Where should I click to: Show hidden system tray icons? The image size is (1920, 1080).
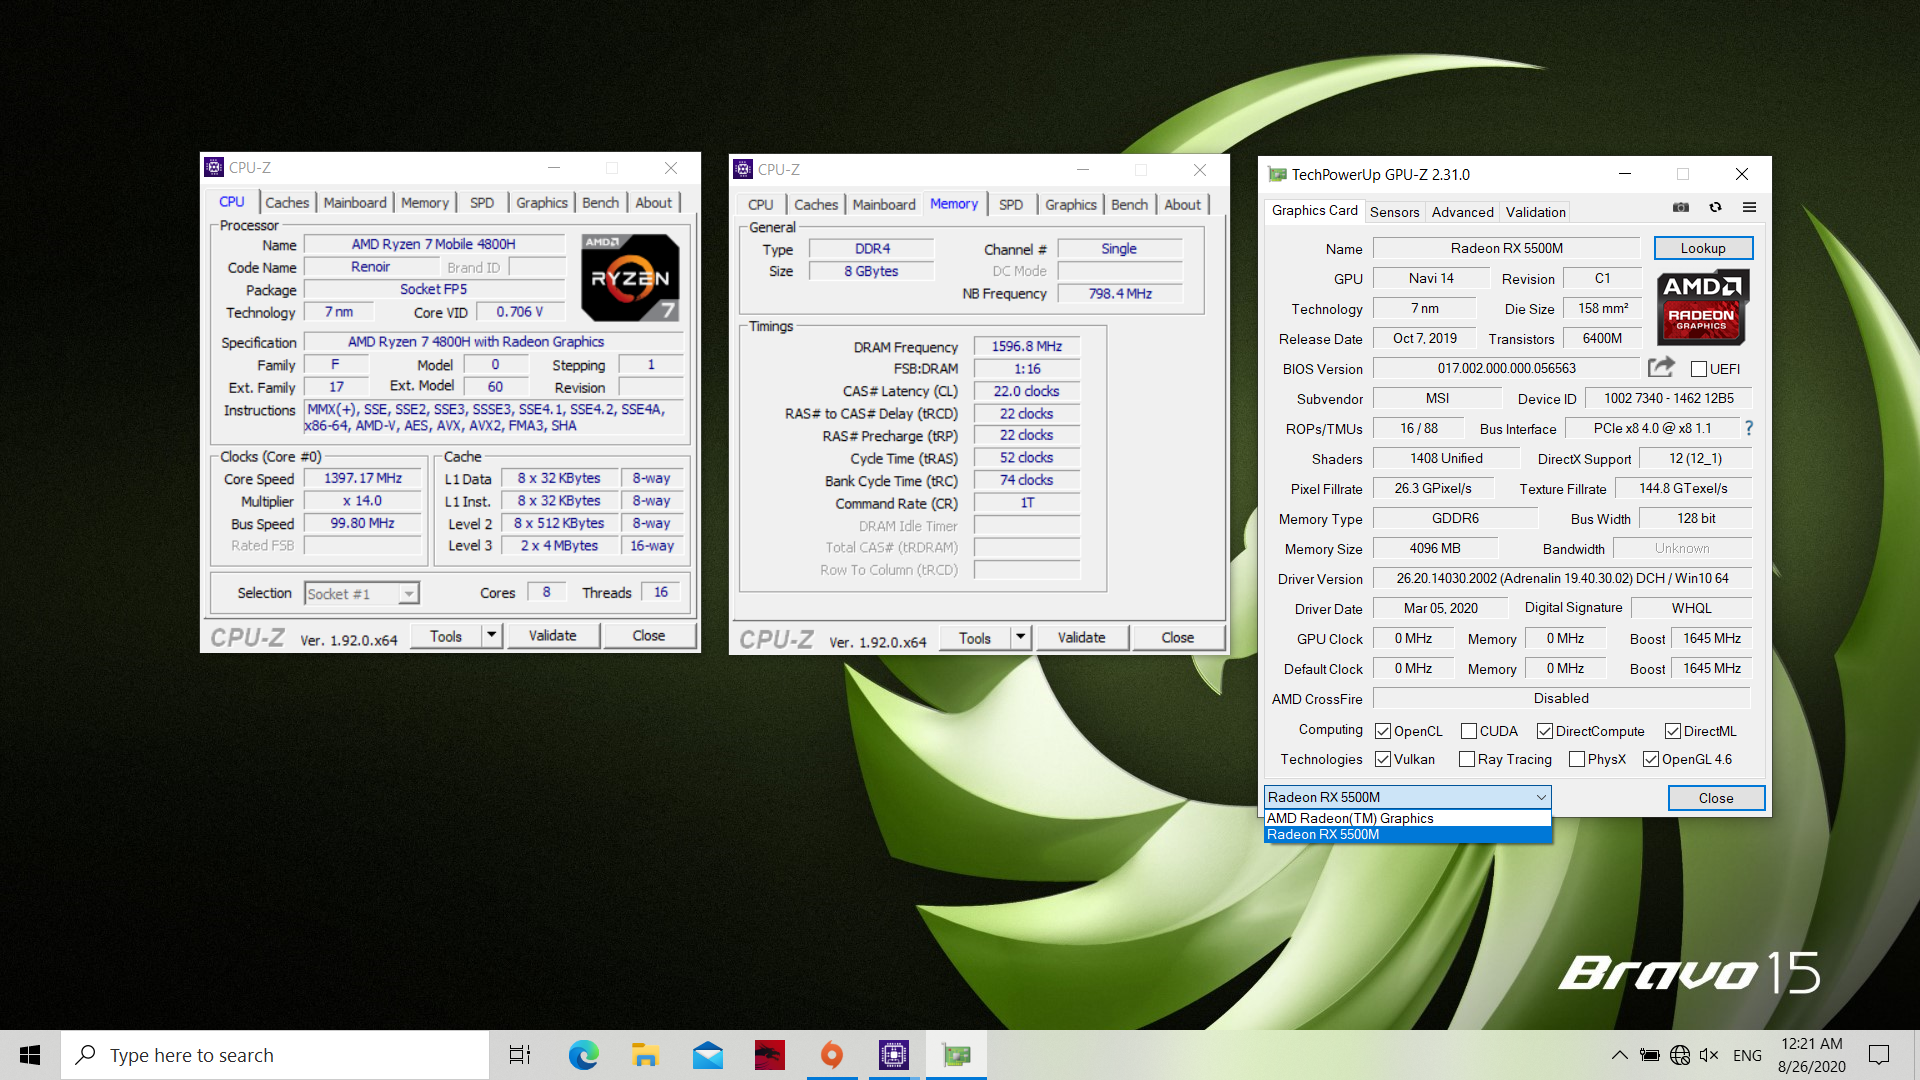[1619, 1055]
